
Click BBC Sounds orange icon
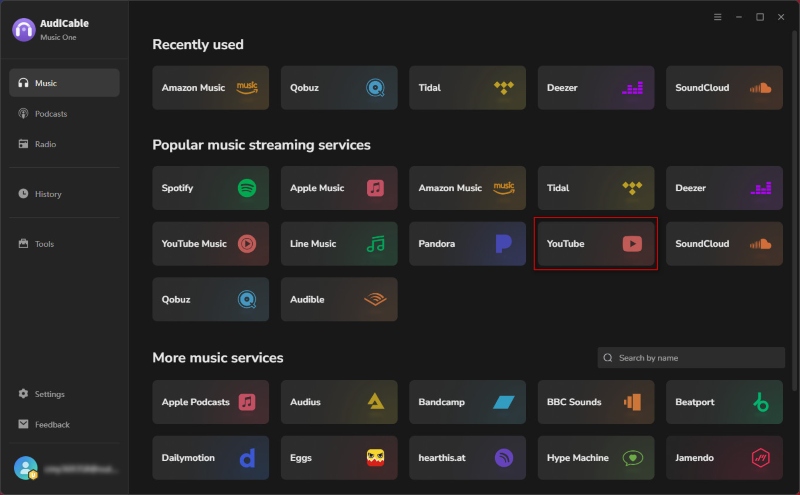tap(632, 402)
